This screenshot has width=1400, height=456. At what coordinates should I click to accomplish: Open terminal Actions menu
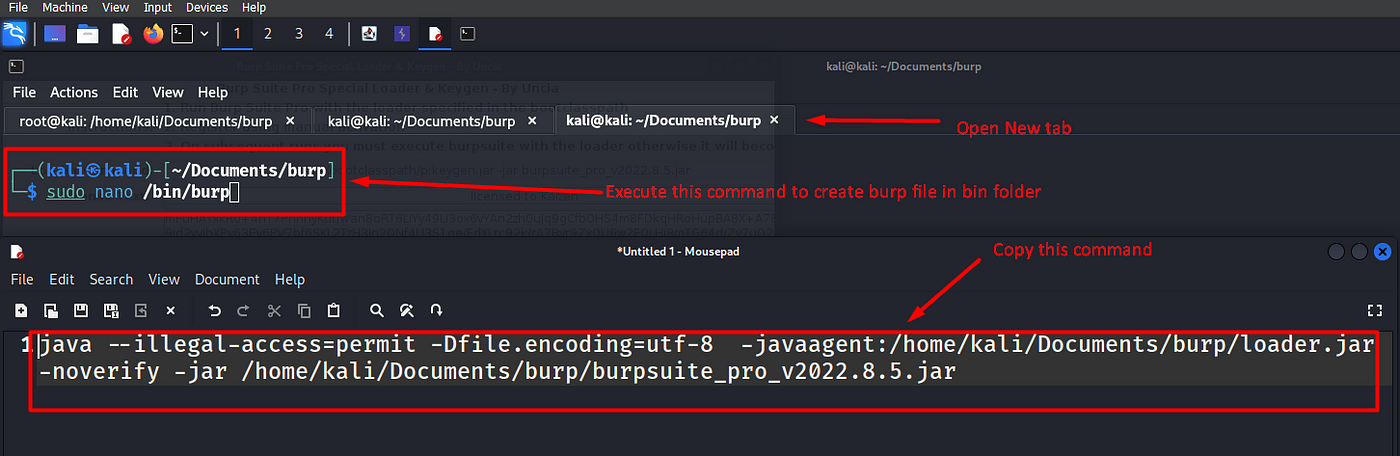[74, 92]
